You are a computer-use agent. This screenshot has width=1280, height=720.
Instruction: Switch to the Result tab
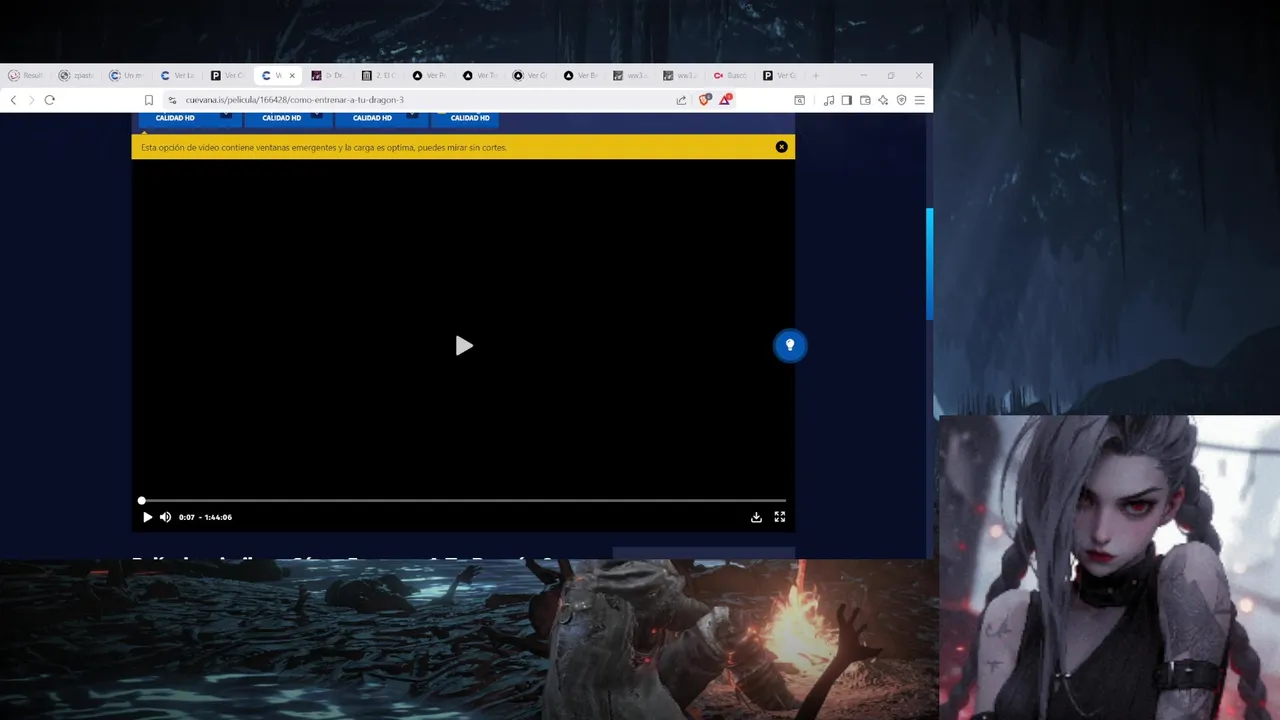click(x=26, y=75)
